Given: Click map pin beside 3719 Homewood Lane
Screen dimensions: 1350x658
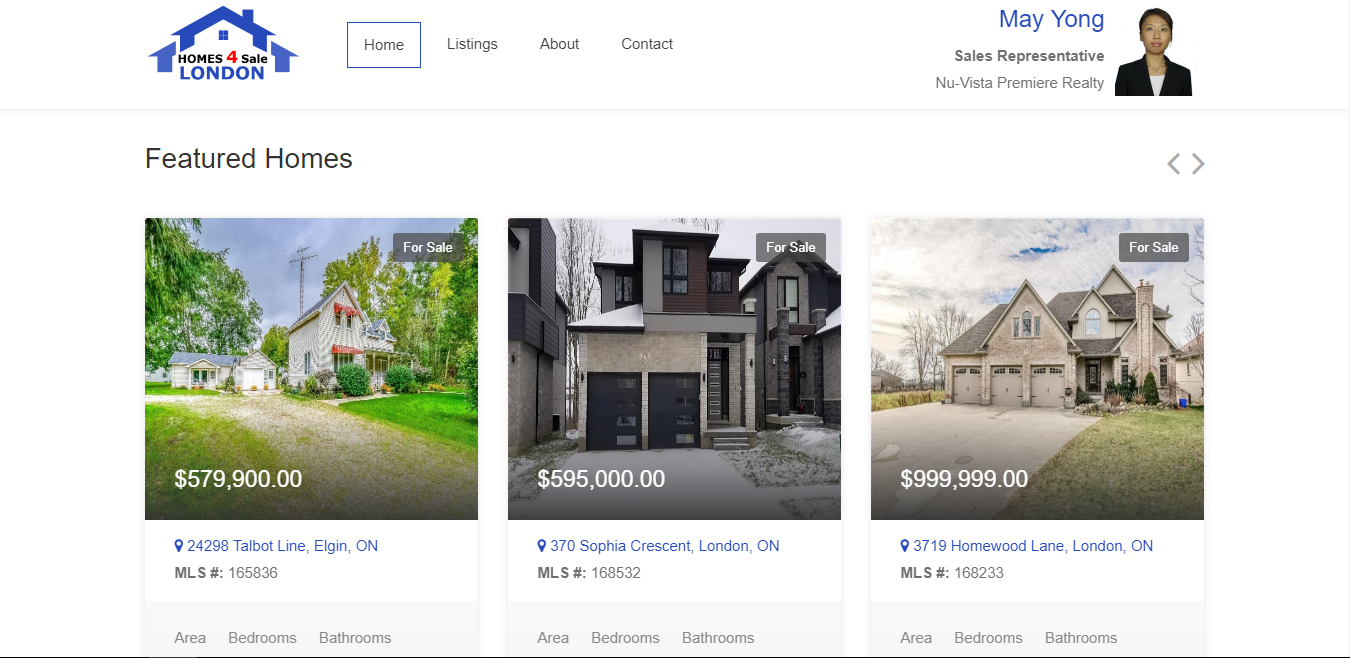Looking at the screenshot, I should 905,546.
